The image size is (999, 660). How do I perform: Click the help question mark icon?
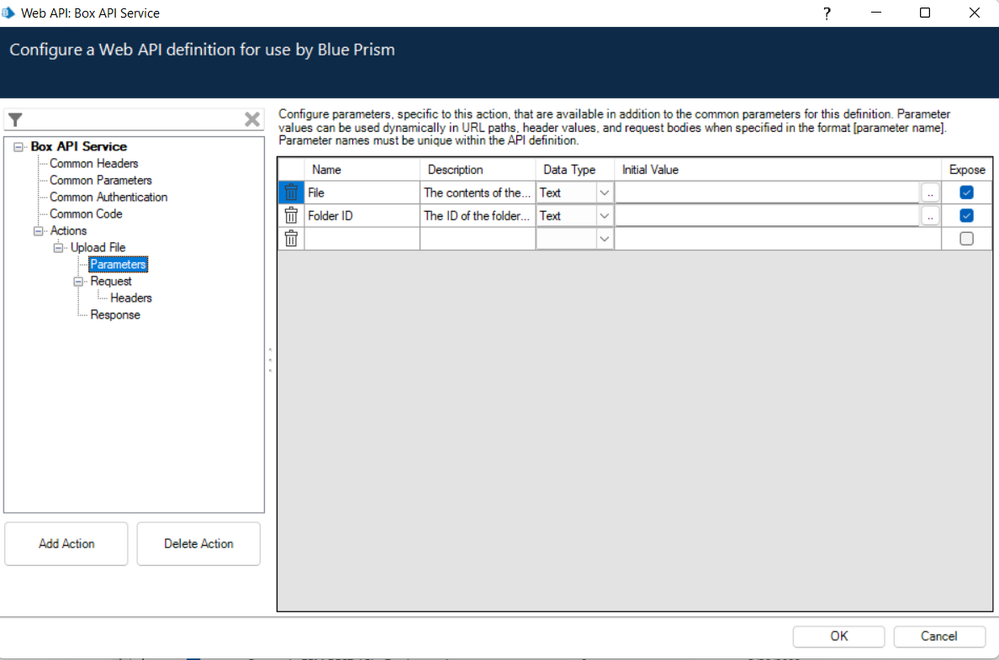[826, 13]
